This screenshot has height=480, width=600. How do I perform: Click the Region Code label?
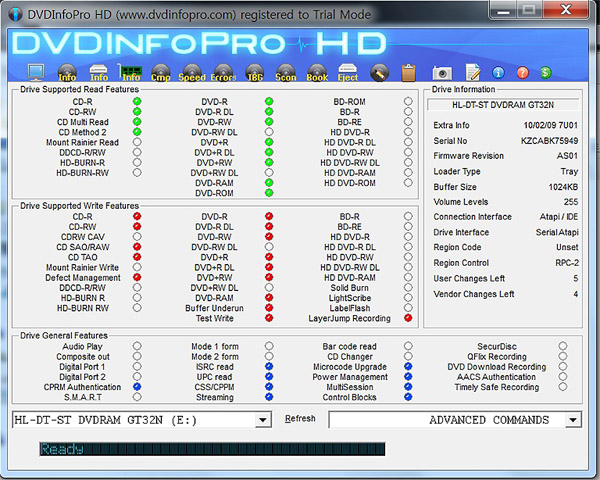[x=457, y=247]
